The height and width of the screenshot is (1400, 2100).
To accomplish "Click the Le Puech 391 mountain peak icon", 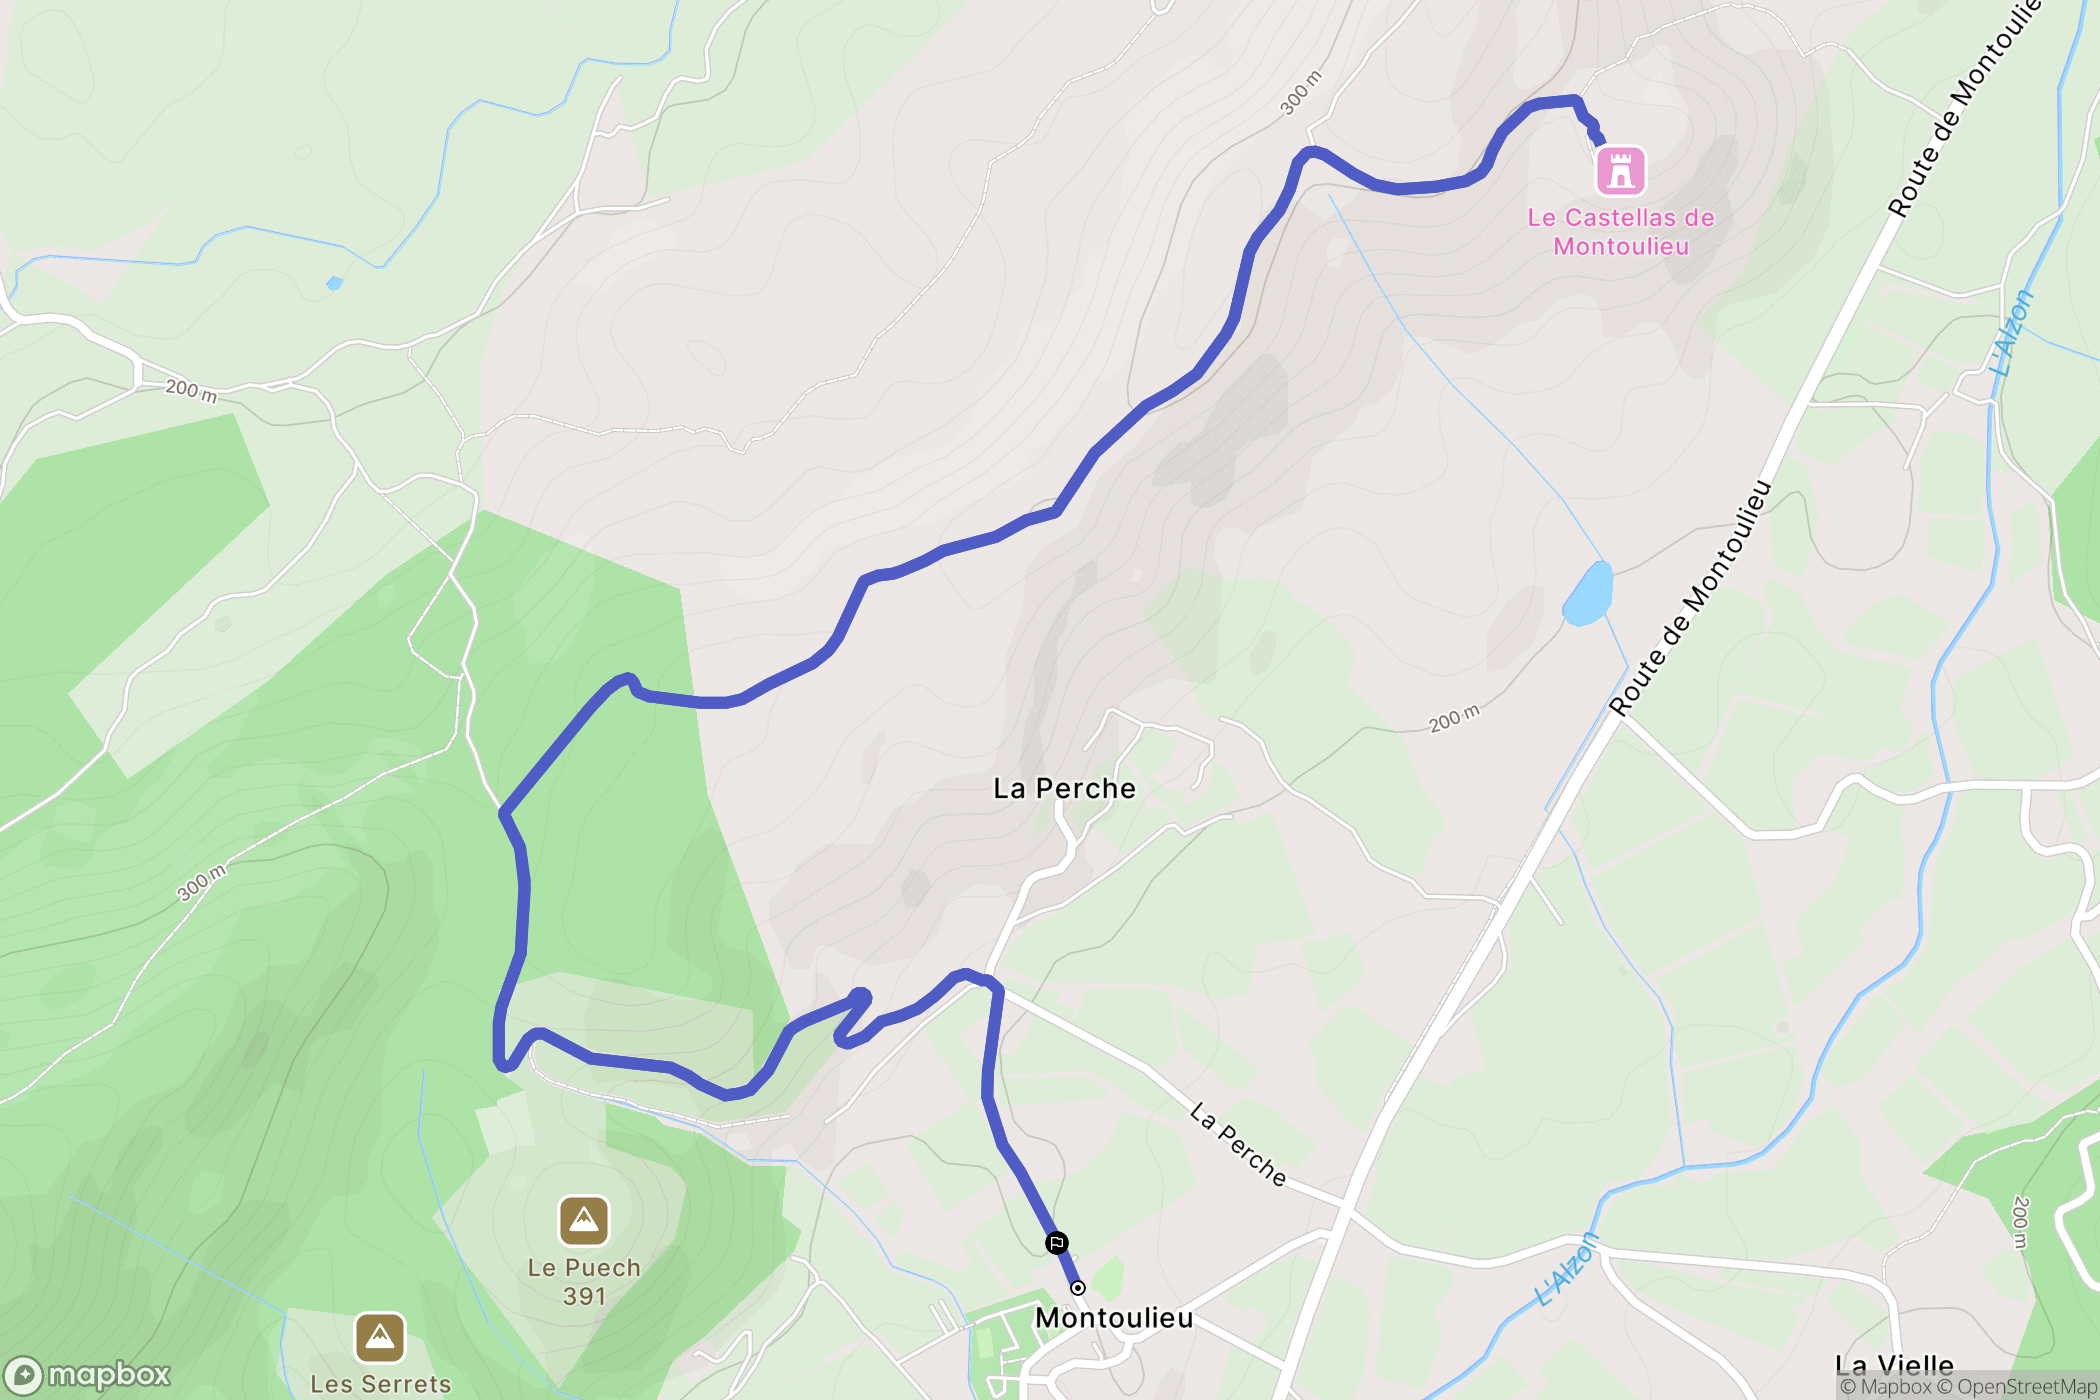I will click(x=584, y=1220).
